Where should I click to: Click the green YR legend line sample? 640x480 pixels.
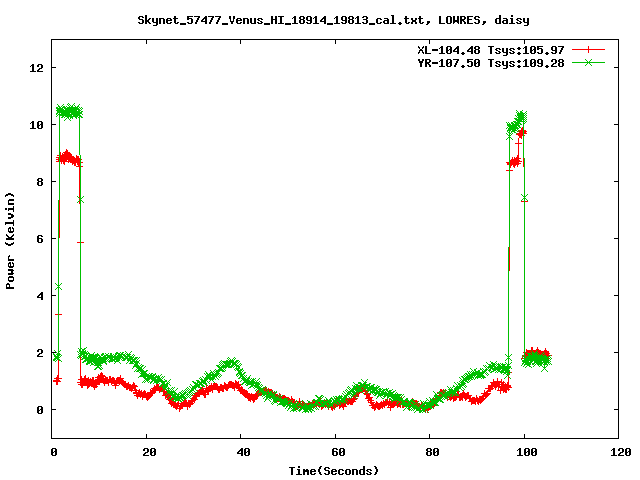click(588, 62)
